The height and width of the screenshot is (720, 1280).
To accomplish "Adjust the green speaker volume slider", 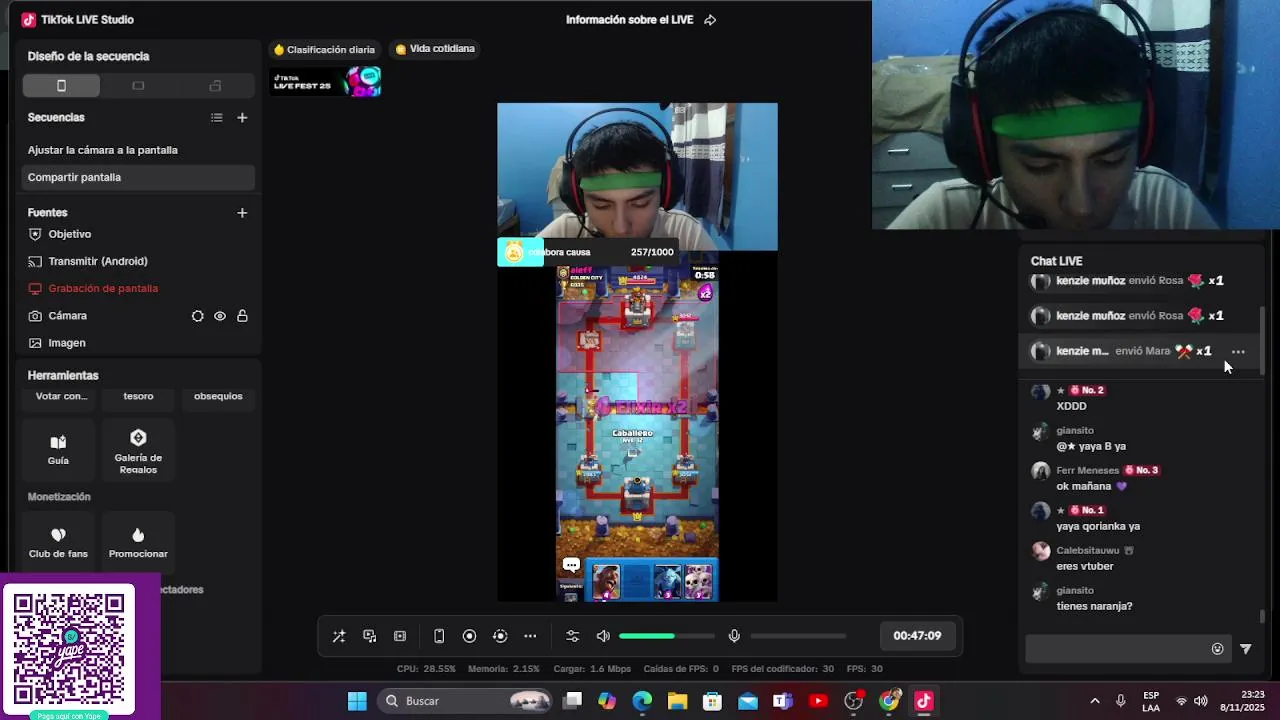I will 667,636.
